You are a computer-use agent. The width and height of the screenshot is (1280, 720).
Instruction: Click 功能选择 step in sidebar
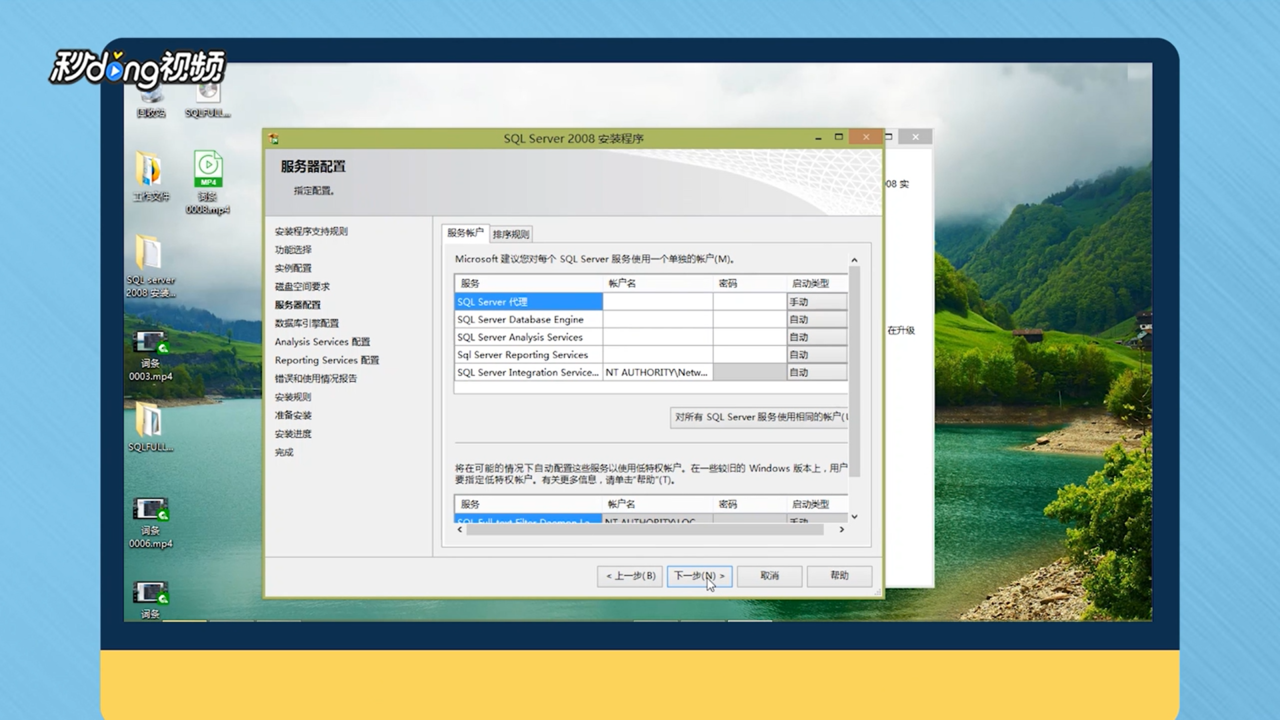pos(293,250)
